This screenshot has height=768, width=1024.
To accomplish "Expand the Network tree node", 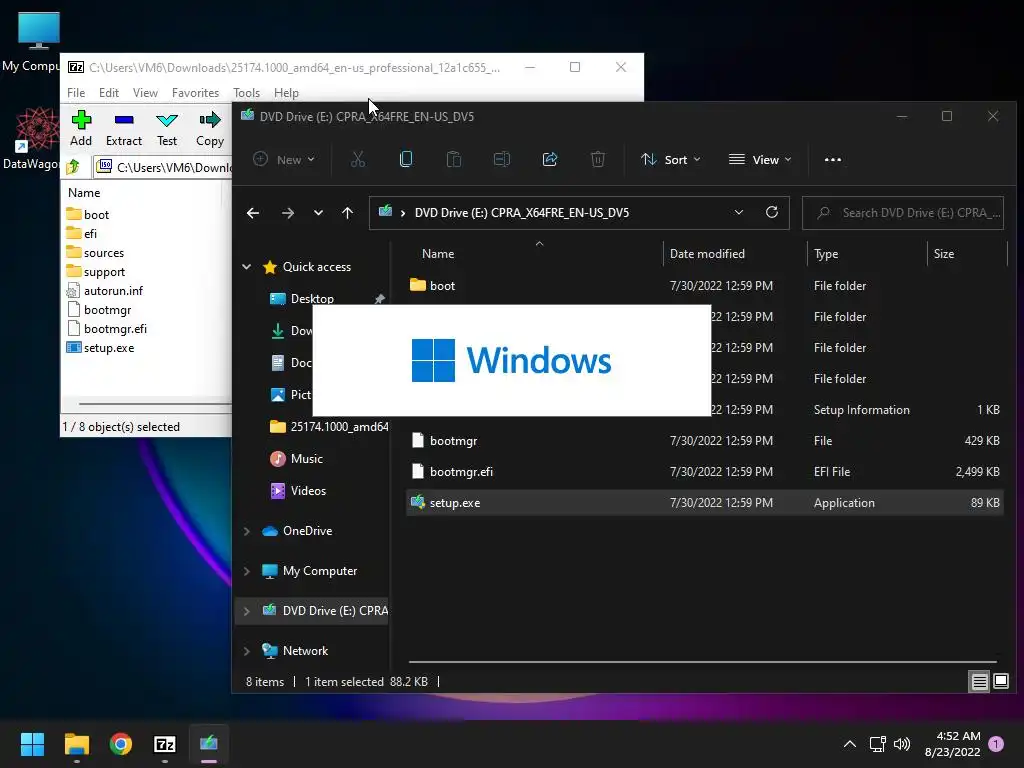I will coord(247,651).
